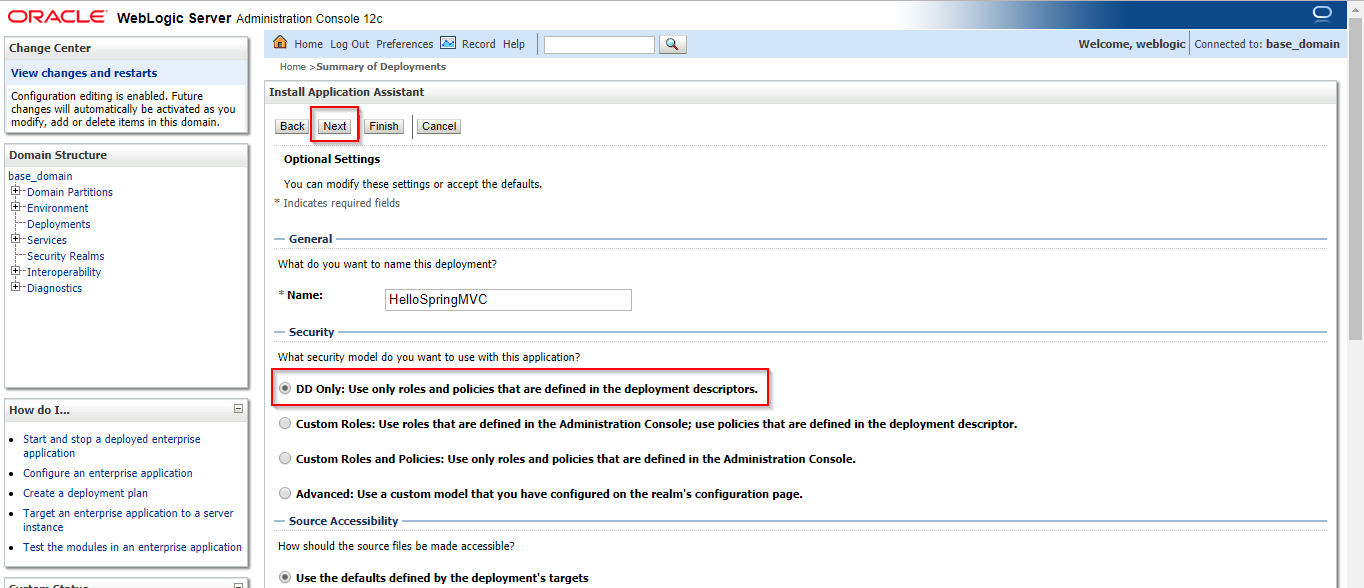This screenshot has width=1364, height=588.
Task: Open Create a deployment plan help link
Action: click(x=85, y=492)
